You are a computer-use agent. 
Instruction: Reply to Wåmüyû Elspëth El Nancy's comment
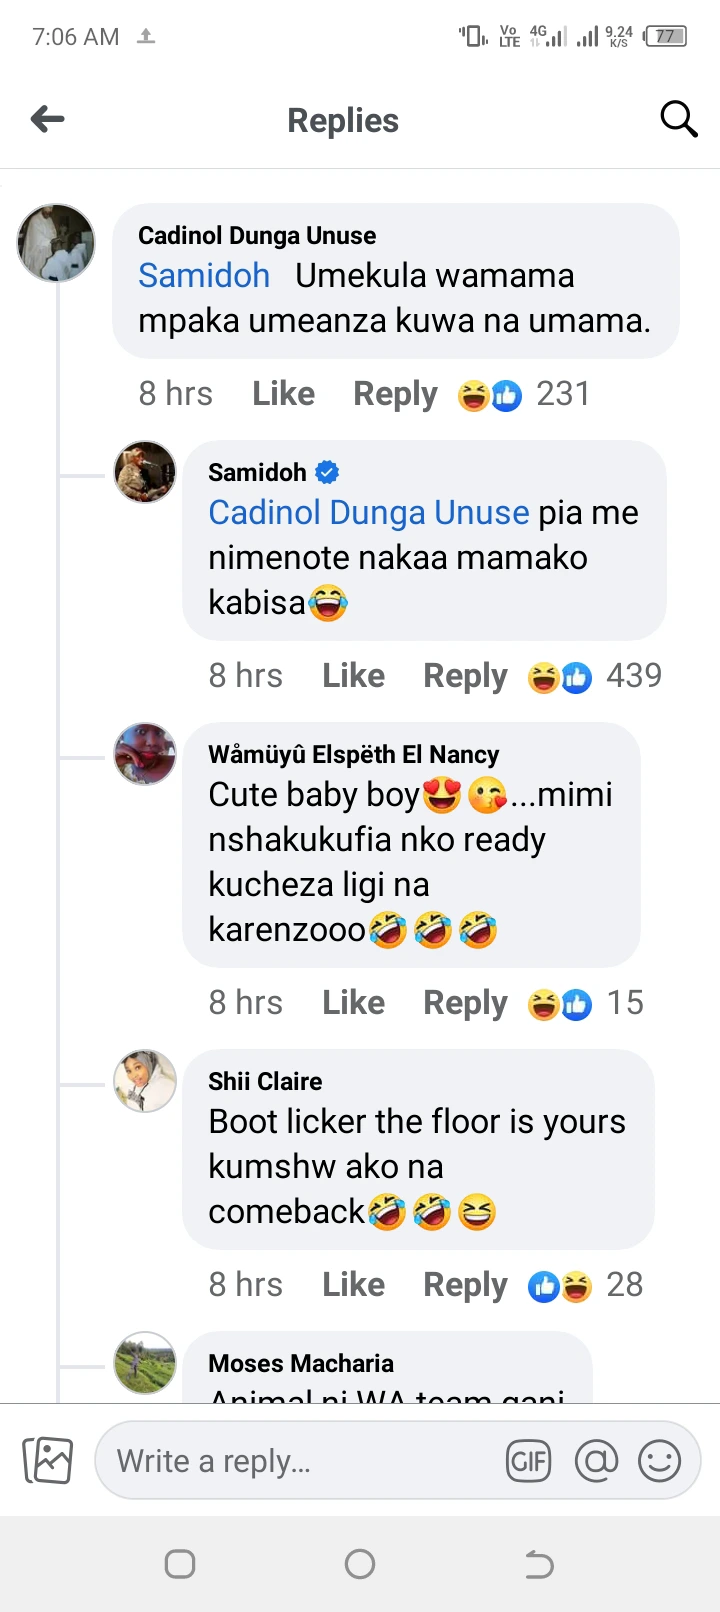465,1003
